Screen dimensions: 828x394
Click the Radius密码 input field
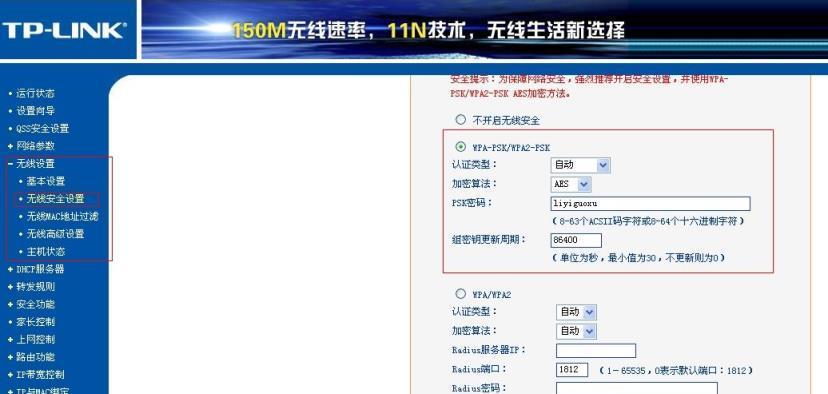click(637, 389)
